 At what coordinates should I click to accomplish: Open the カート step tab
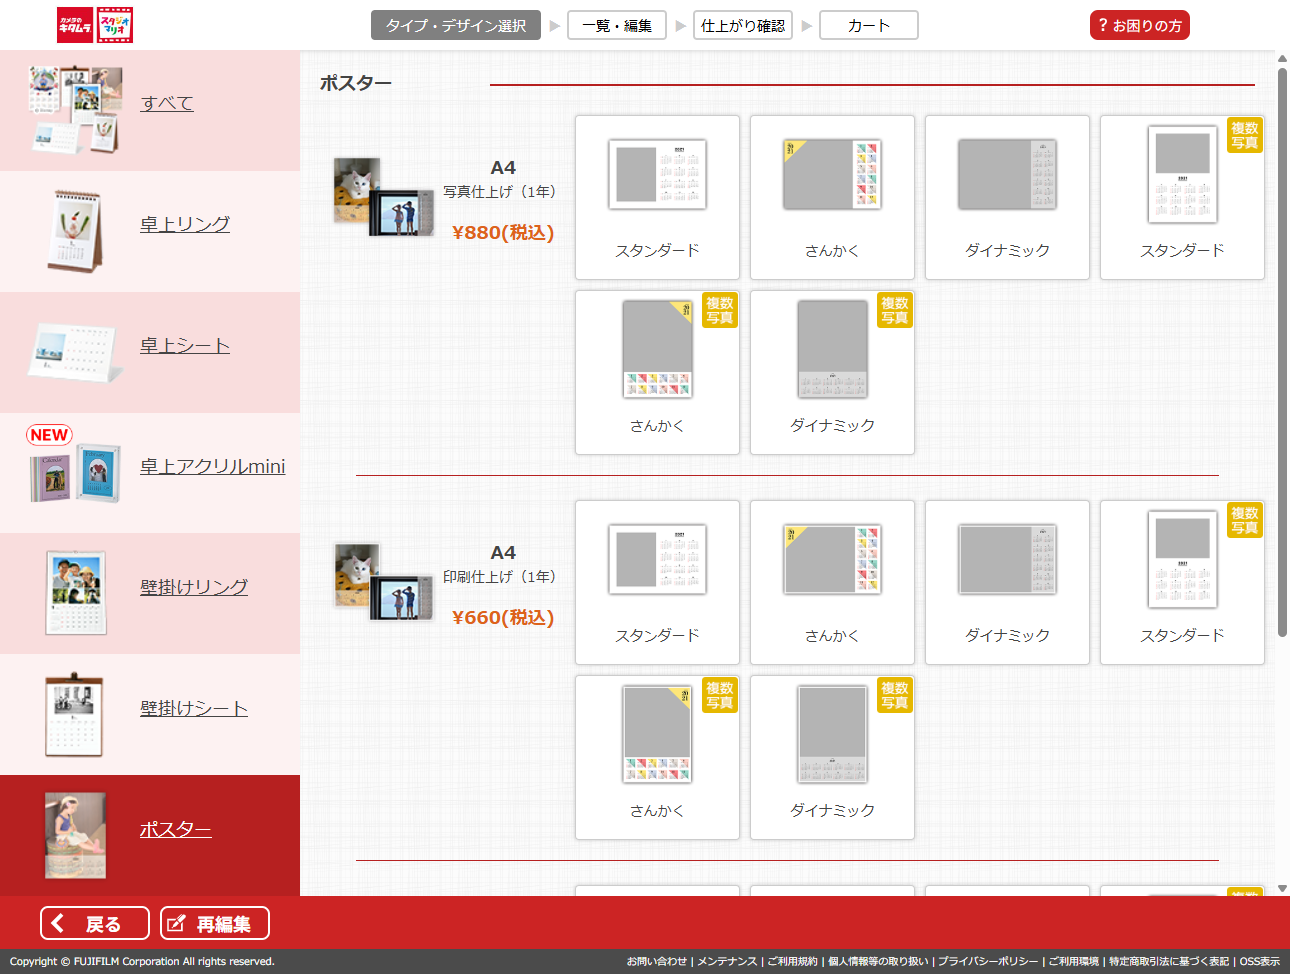tap(868, 25)
